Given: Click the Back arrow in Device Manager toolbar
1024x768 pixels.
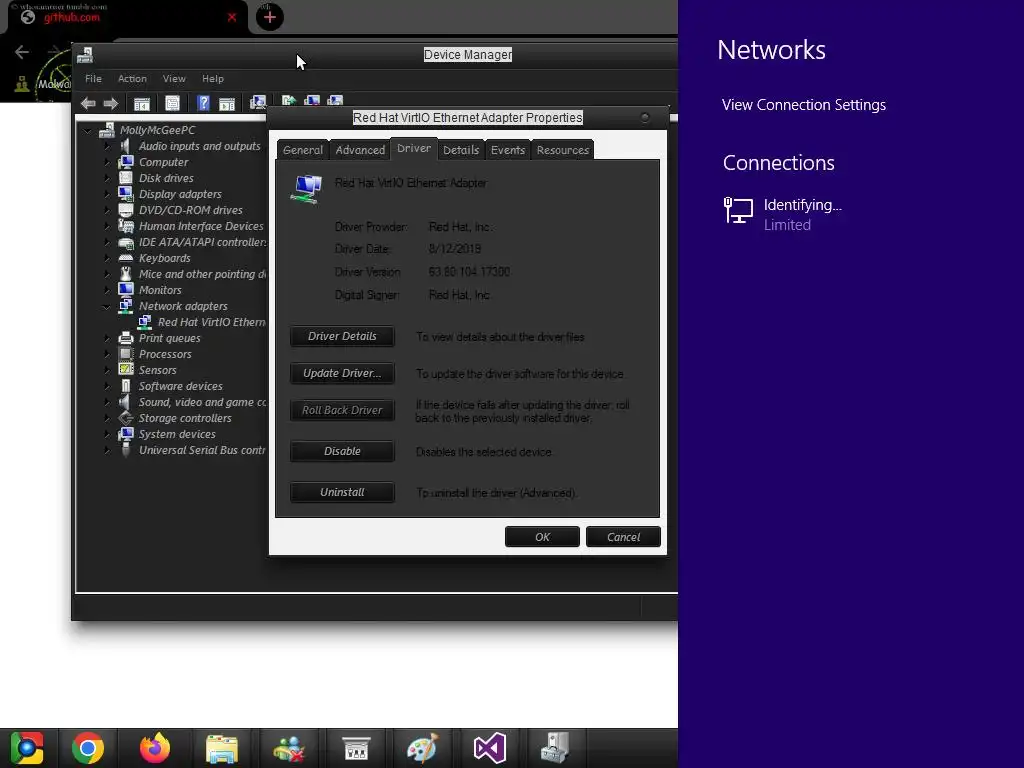Looking at the screenshot, I should (x=88, y=103).
